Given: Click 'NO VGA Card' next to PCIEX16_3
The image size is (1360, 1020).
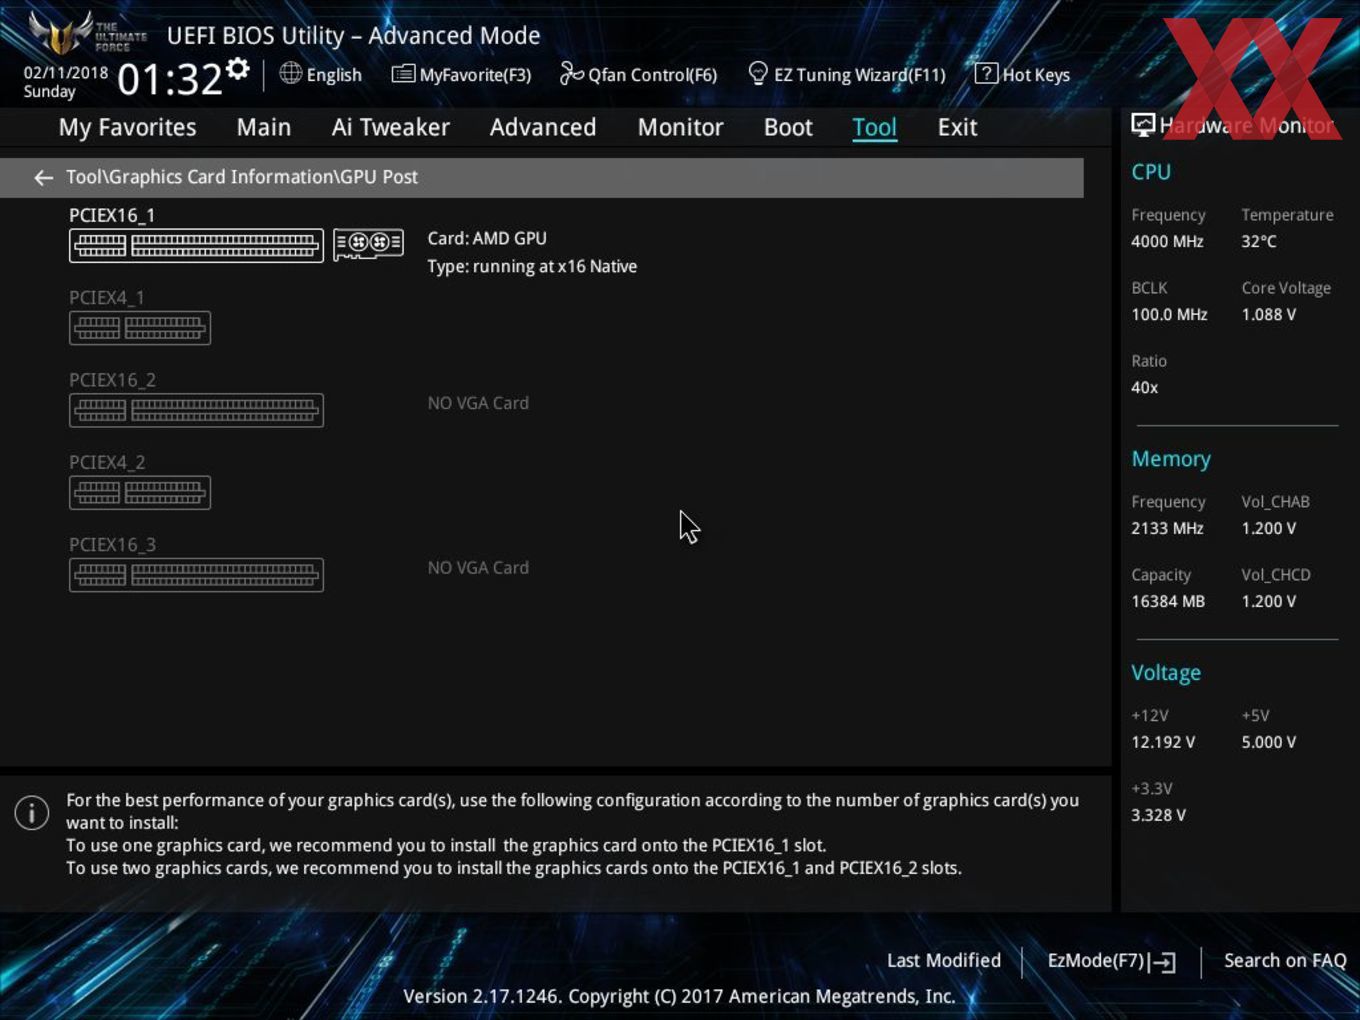Looking at the screenshot, I should (x=478, y=567).
